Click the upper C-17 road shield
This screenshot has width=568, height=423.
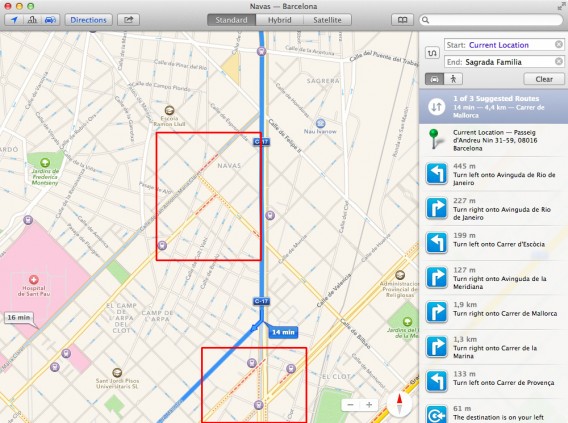pos(262,142)
